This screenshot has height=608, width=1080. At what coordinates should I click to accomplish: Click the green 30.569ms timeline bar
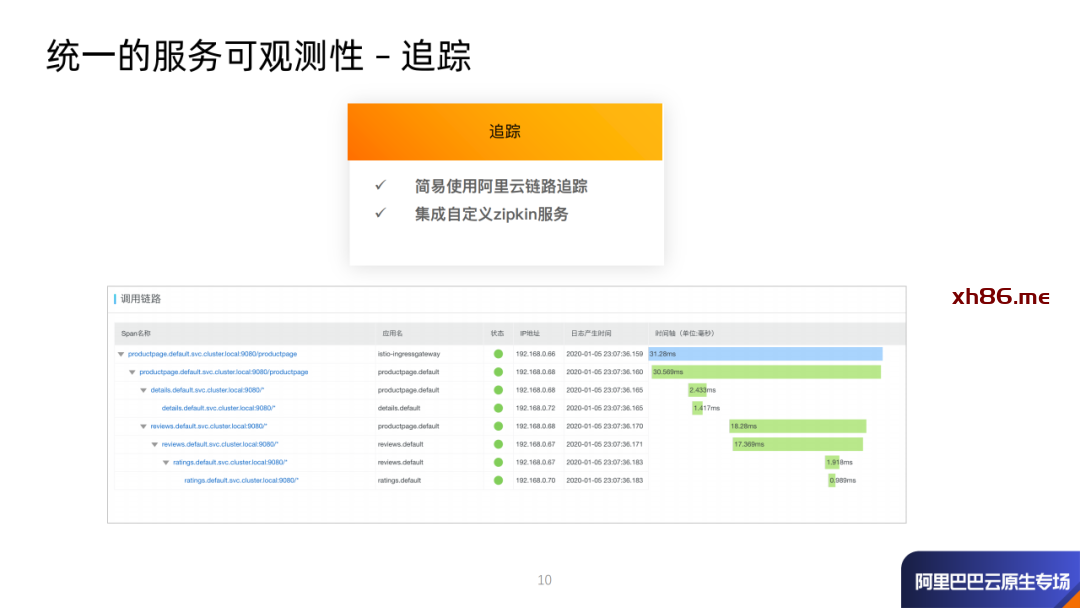point(766,372)
